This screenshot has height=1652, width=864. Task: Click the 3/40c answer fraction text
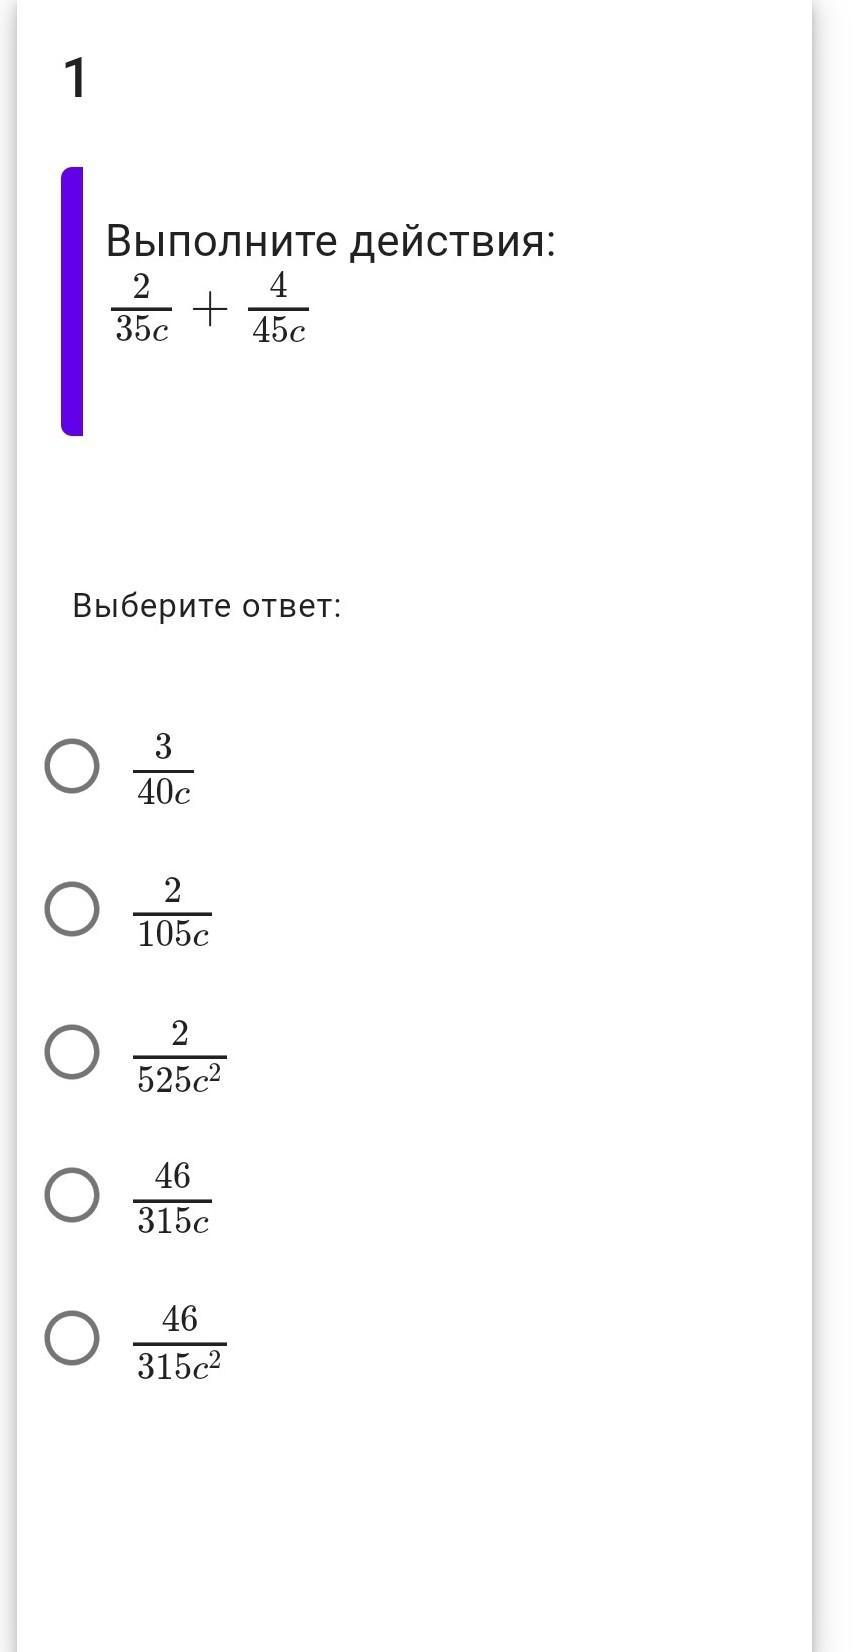163,770
